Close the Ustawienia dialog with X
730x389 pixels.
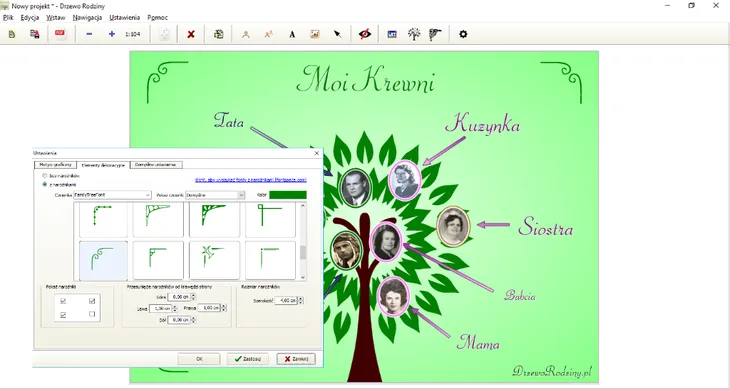pos(317,153)
